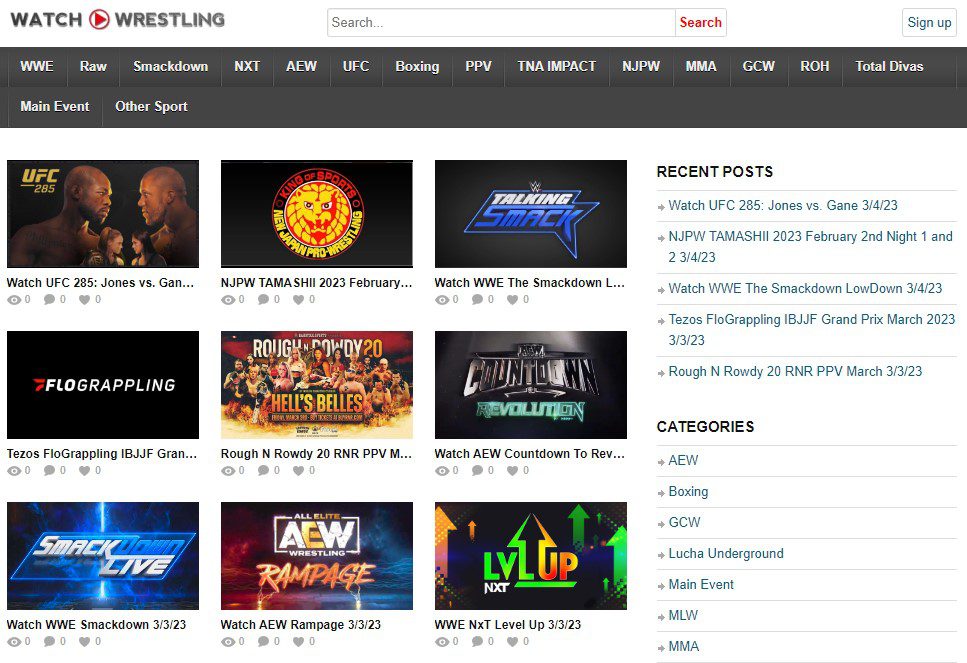Open recent post NJPW TAMASHII 2023 February
This screenshot has width=967, height=663.
click(x=810, y=247)
